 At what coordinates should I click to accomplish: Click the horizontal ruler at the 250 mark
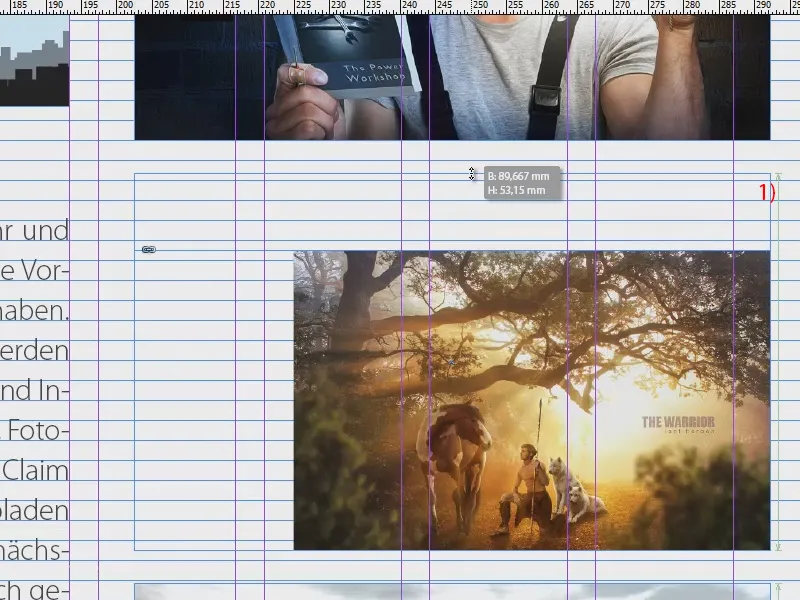pos(480,6)
